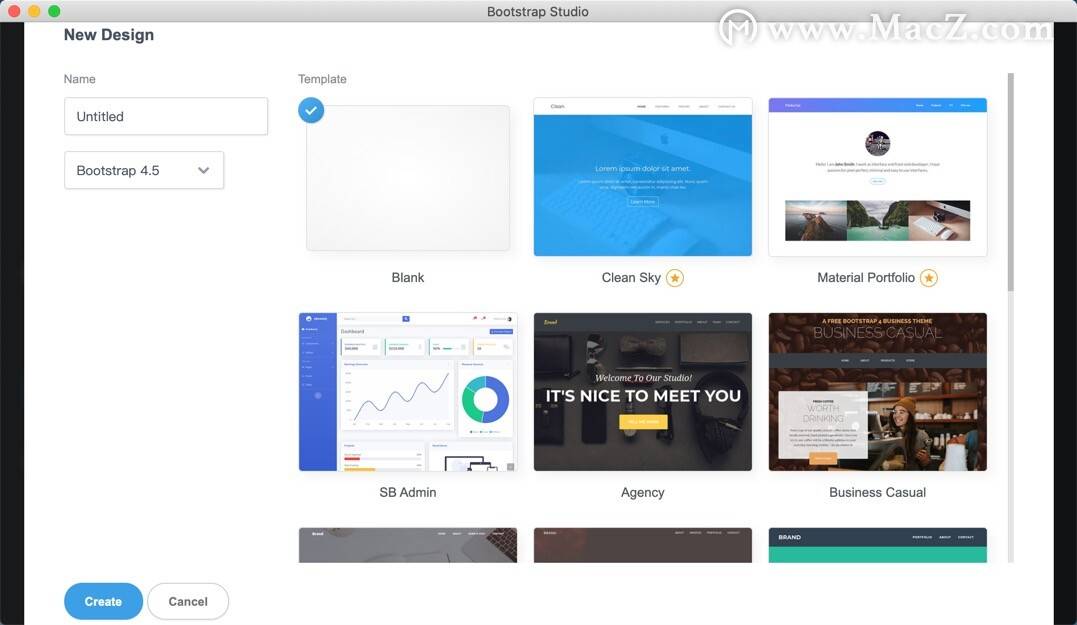Click the Clean Sky label text
The image size is (1077, 625).
coord(631,277)
